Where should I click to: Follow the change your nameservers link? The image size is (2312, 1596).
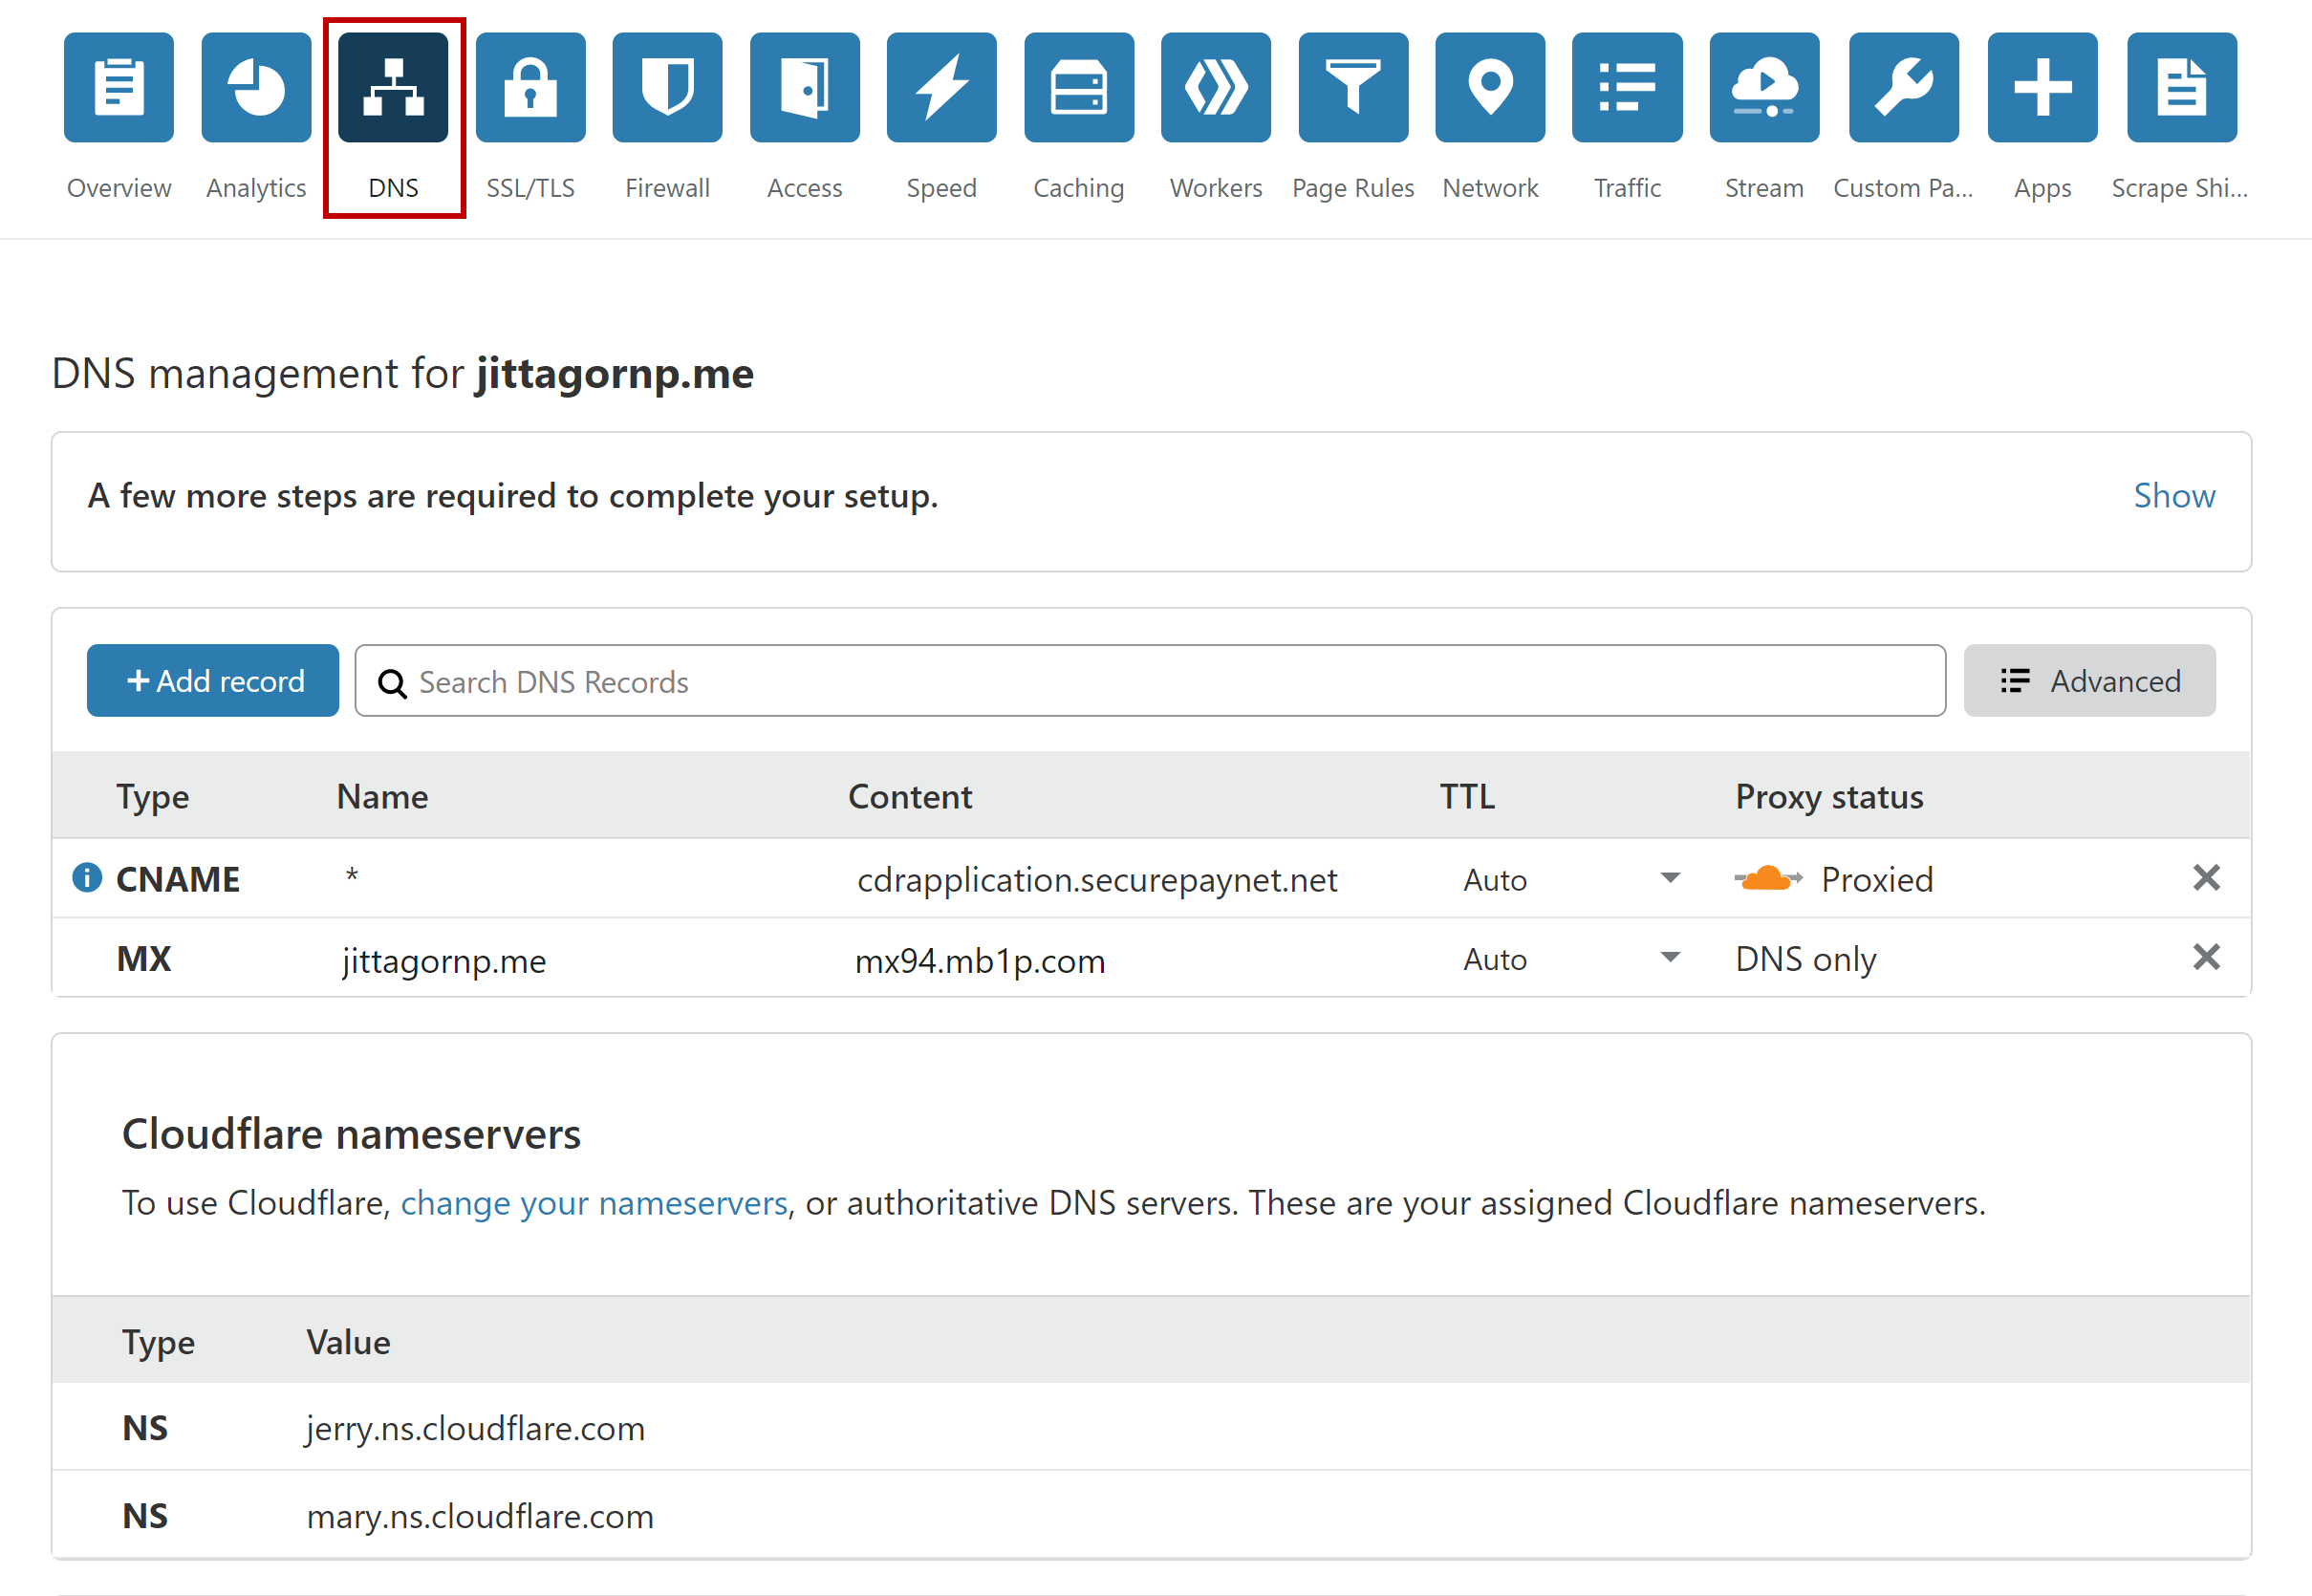pyautogui.click(x=594, y=1203)
